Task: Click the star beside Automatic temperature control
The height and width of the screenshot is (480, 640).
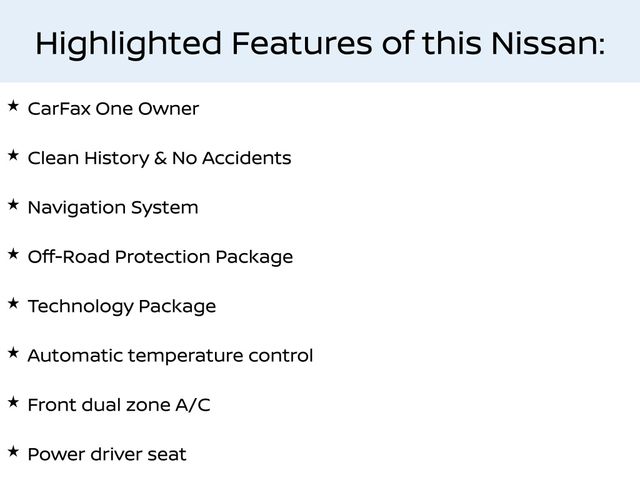Action: [x=12, y=353]
